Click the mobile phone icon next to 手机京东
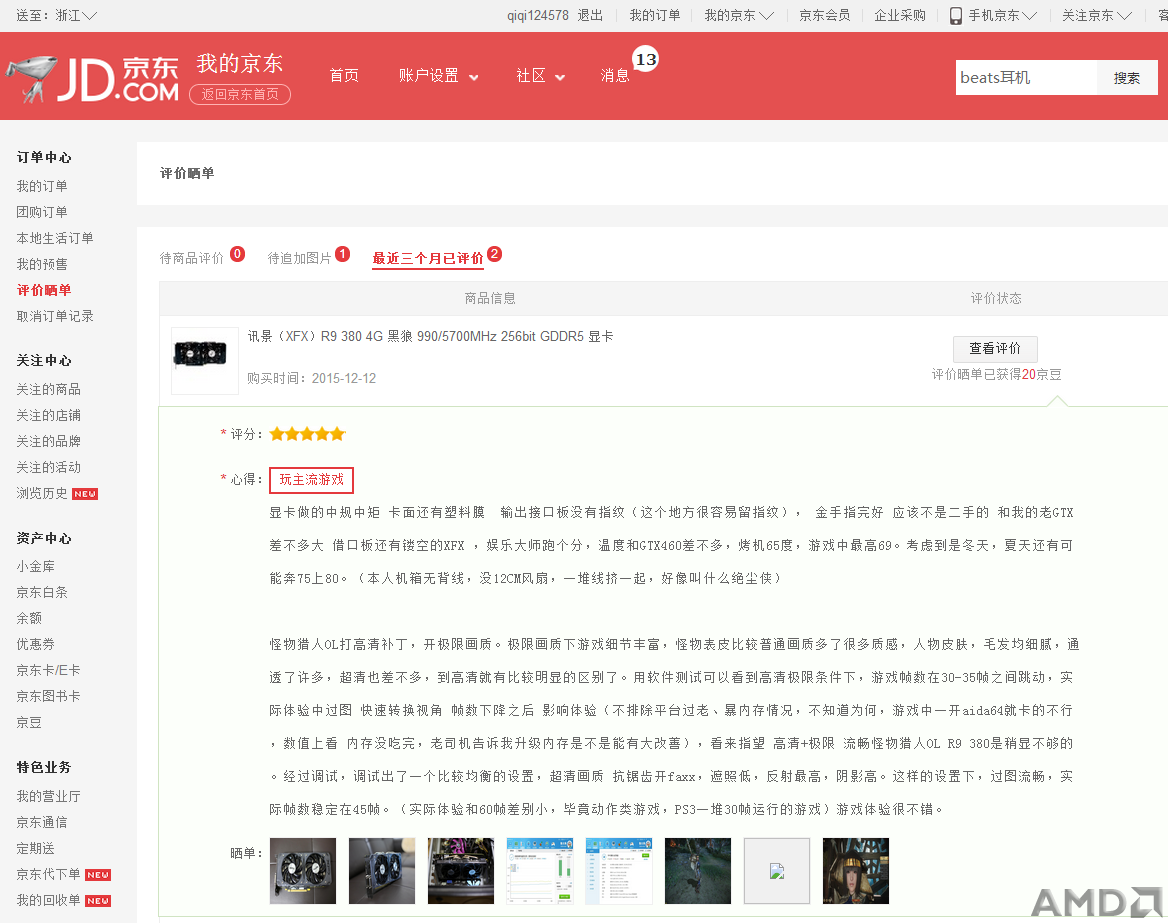The height and width of the screenshot is (923, 1168). [x=956, y=16]
